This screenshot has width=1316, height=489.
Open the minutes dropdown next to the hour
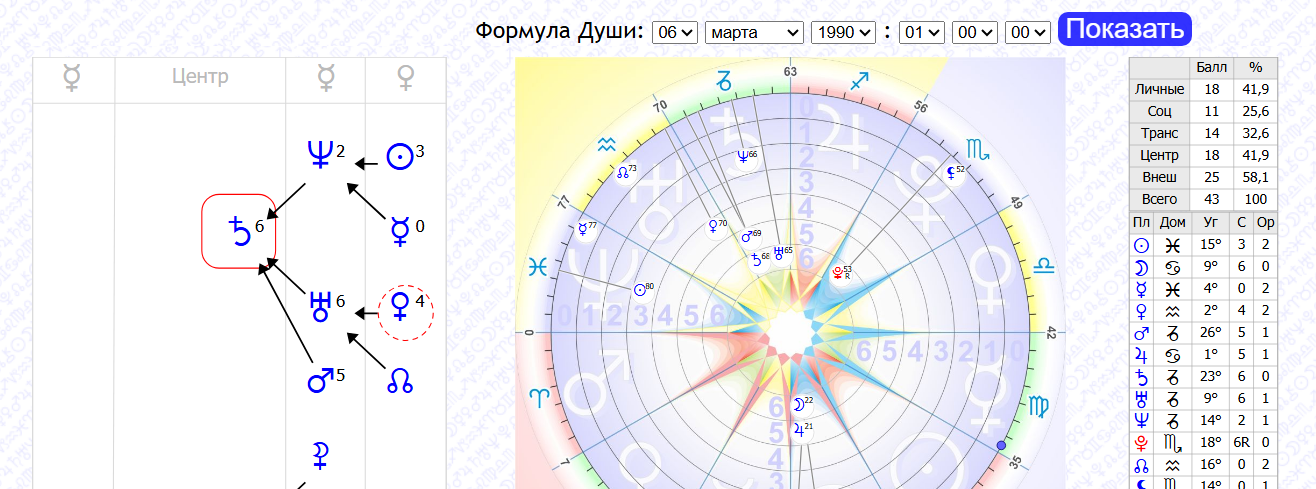(x=975, y=32)
